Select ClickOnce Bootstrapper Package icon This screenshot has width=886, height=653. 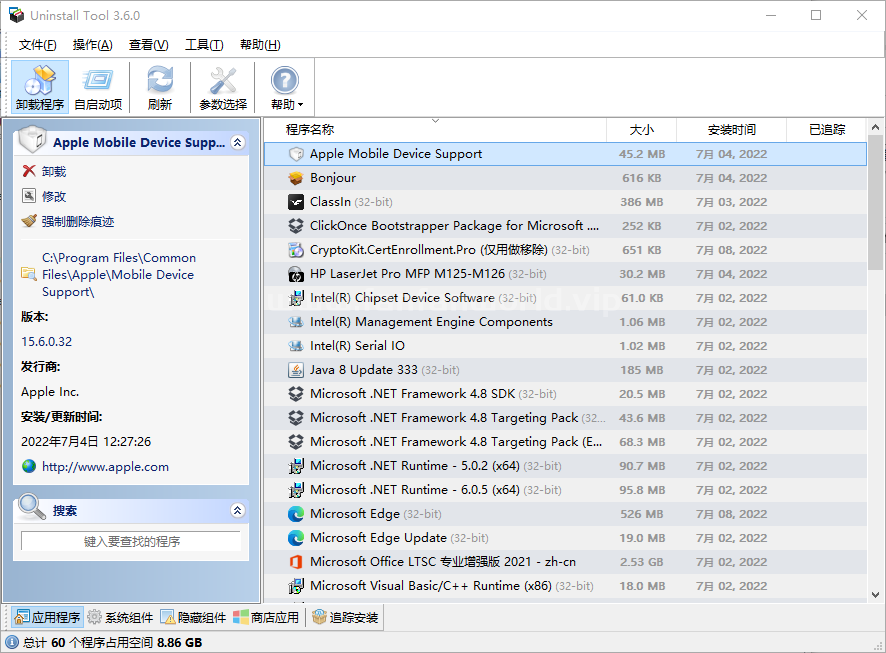click(296, 226)
